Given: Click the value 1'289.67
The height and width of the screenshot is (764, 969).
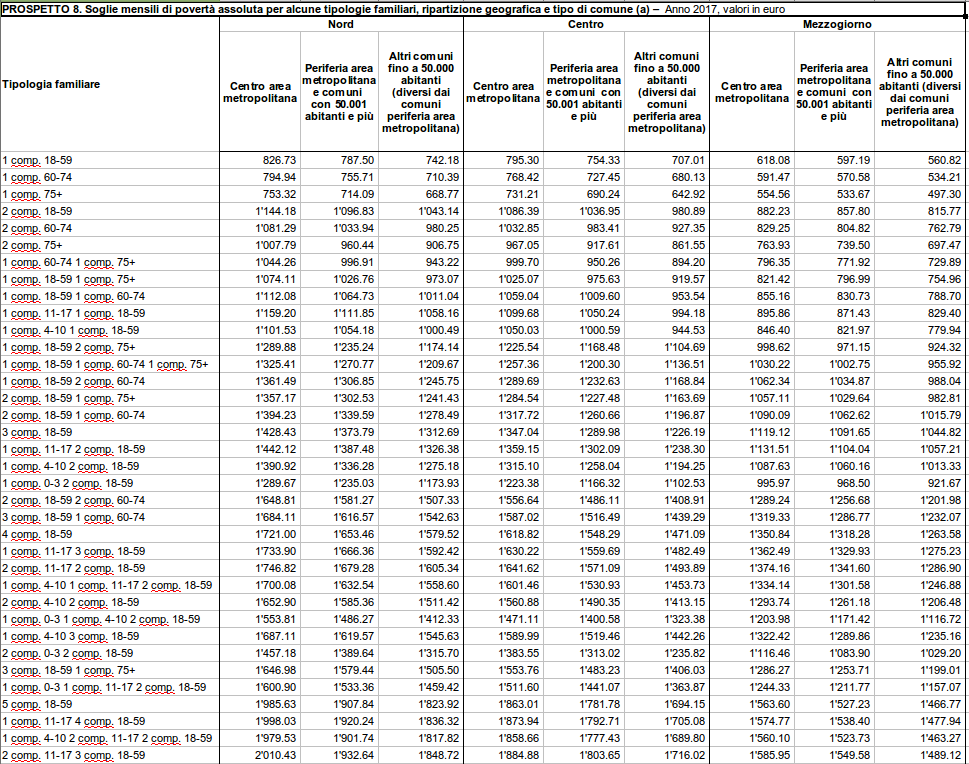Looking at the screenshot, I should [x=276, y=483].
